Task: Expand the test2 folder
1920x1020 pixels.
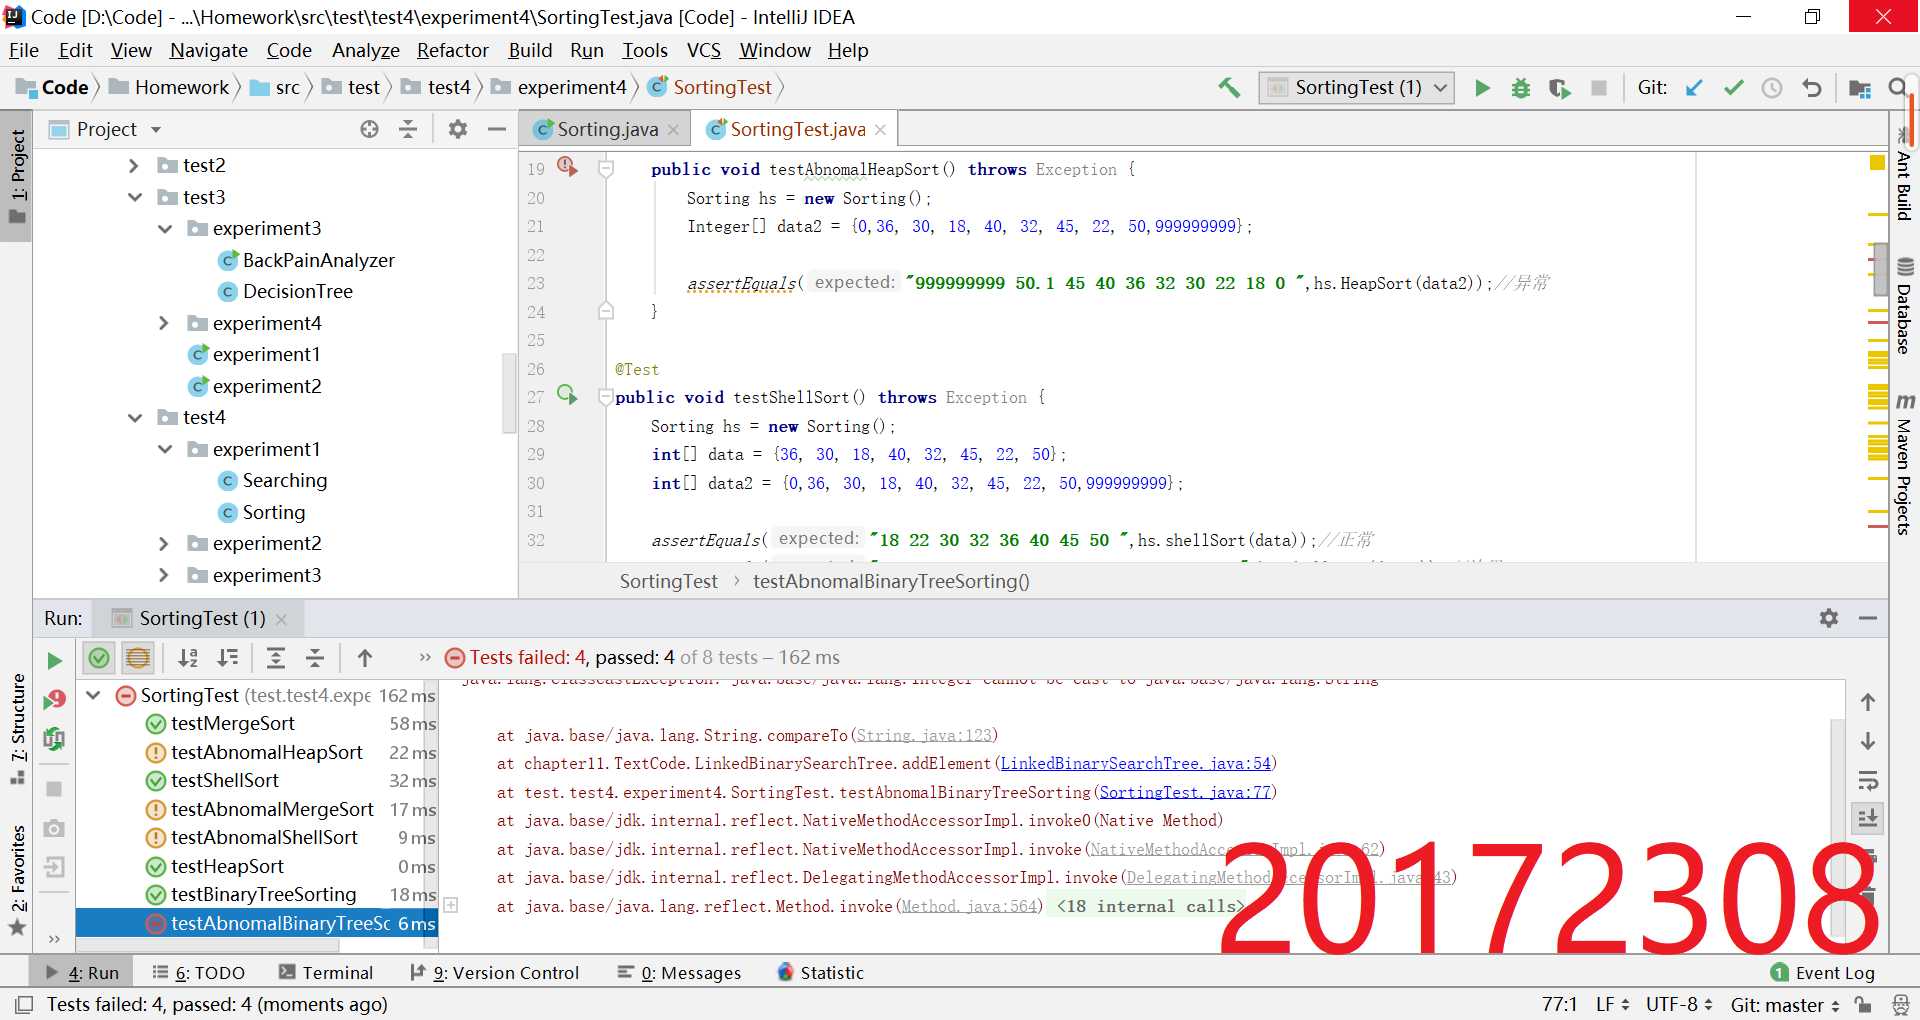Action: tap(134, 165)
